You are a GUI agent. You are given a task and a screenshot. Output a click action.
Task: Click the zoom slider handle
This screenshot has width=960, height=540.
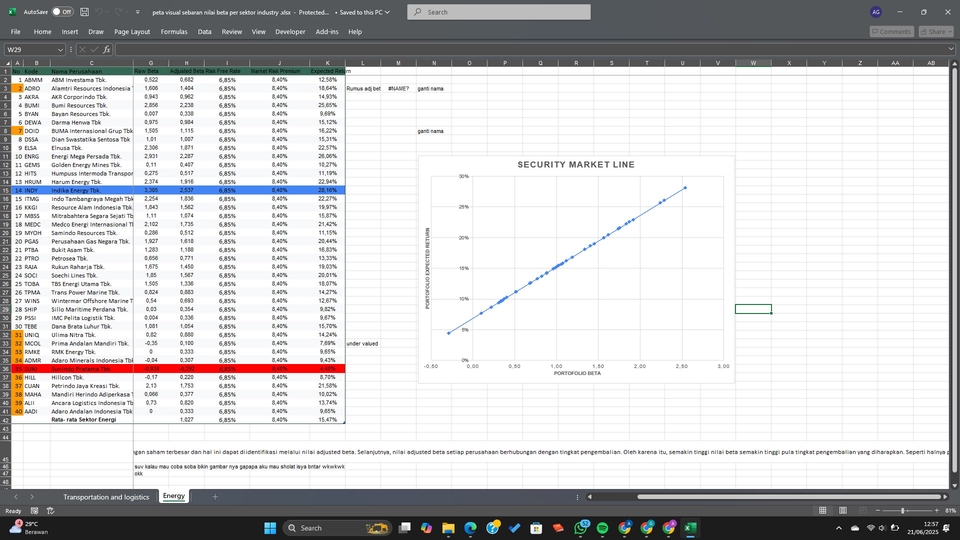tap(902, 511)
